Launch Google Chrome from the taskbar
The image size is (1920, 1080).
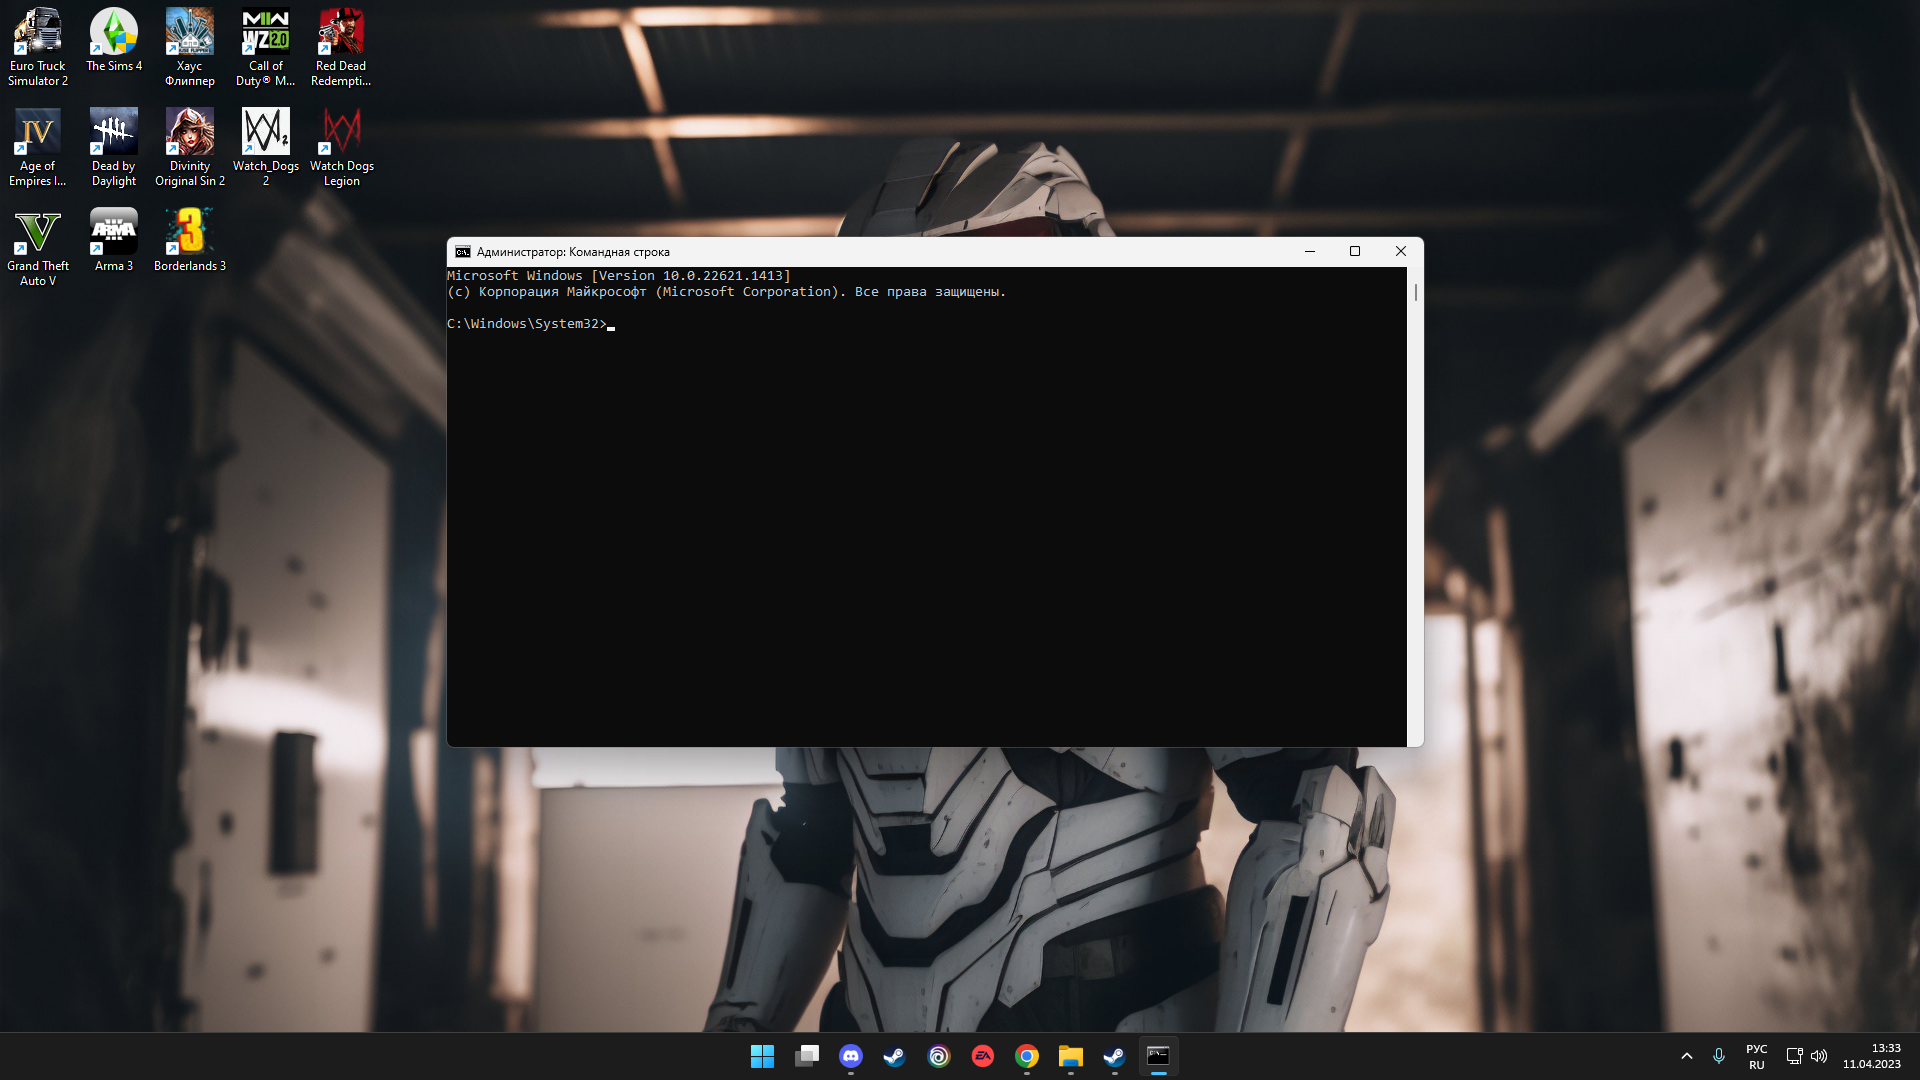pos(1027,1056)
